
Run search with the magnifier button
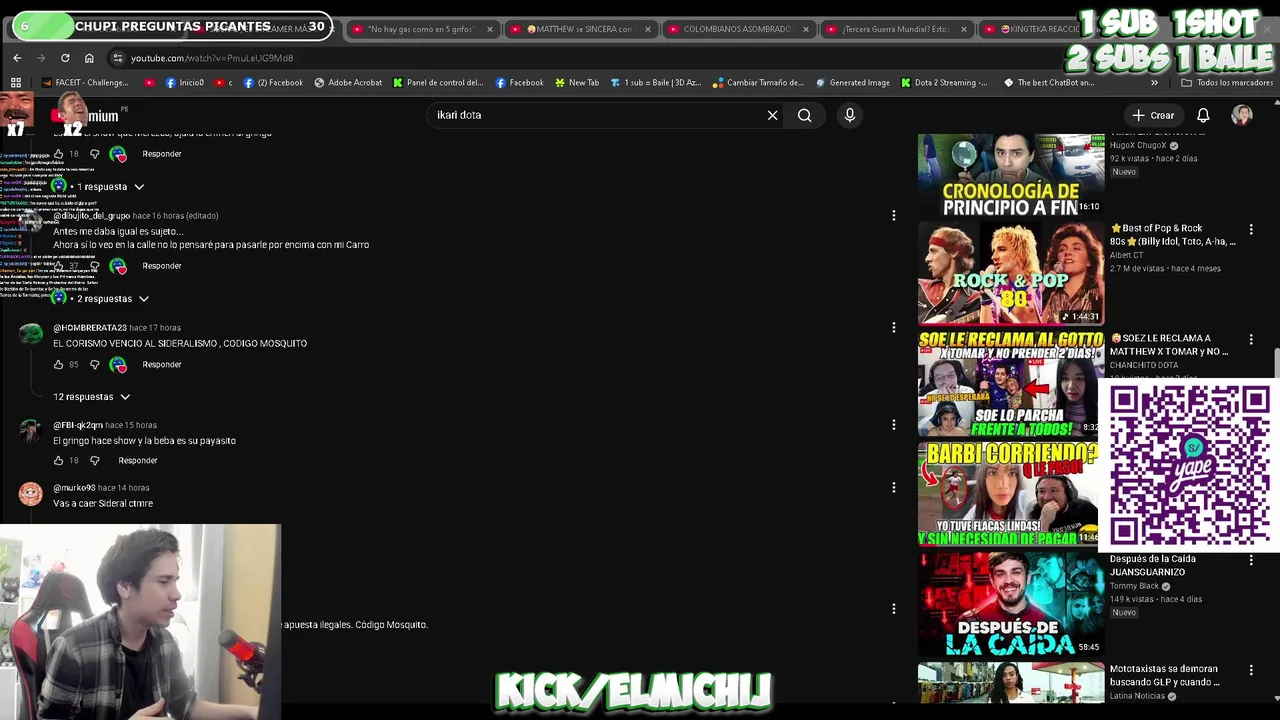pos(804,115)
